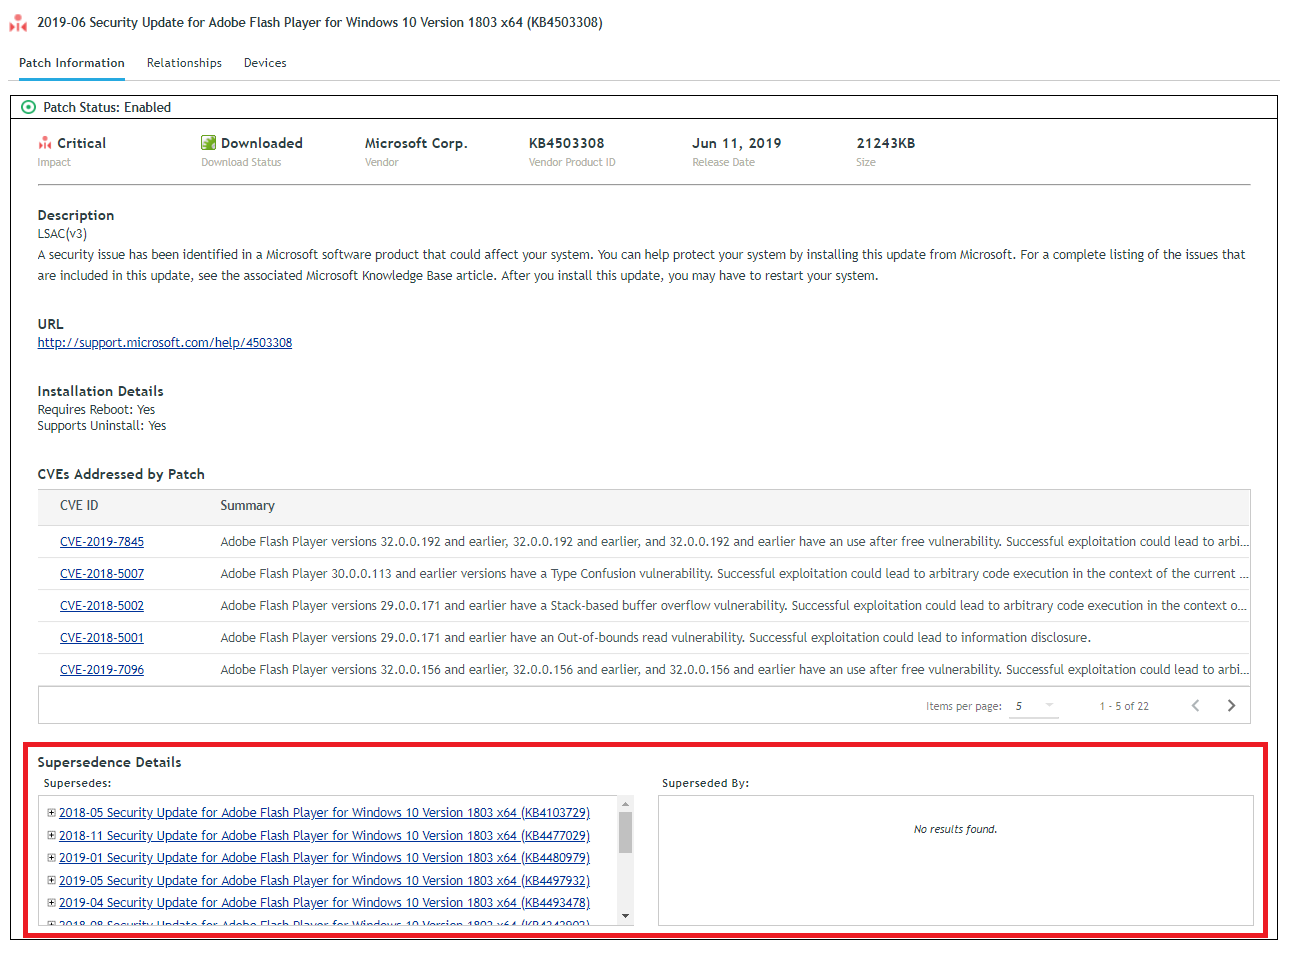Click the 'Supports Uninstall: Yes' text

(102, 426)
